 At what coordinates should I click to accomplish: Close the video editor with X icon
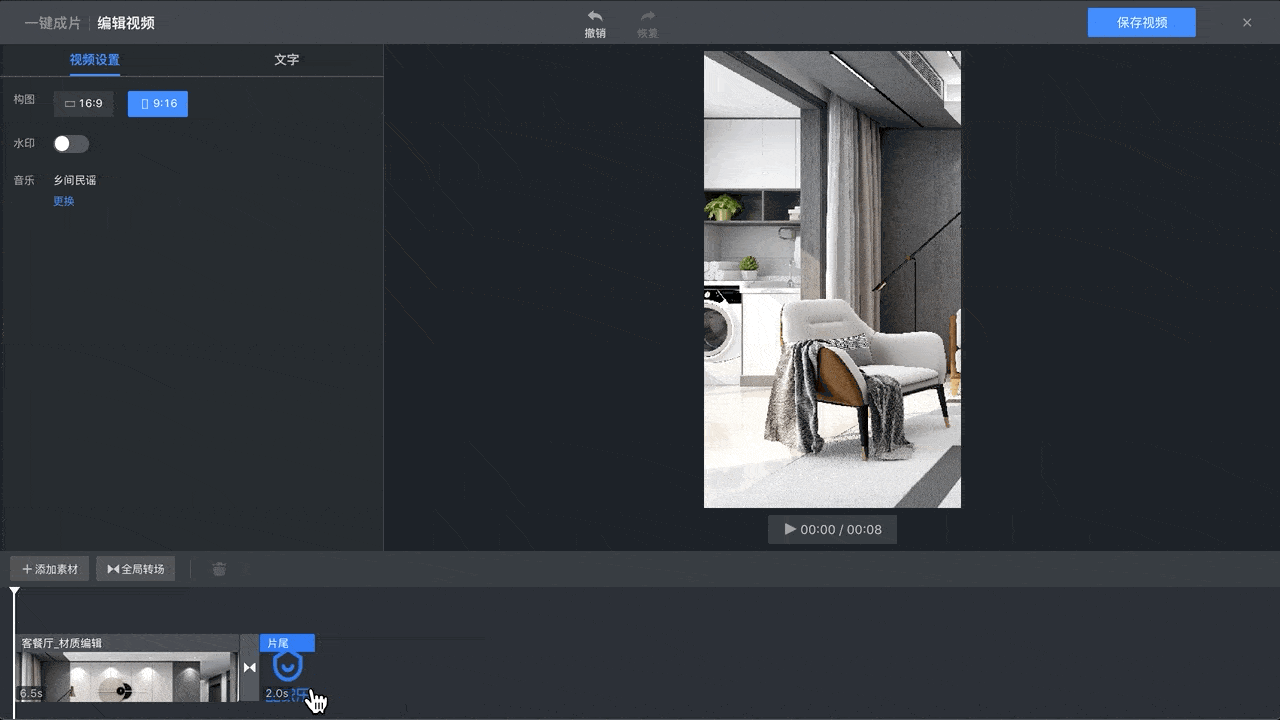[x=1246, y=22]
